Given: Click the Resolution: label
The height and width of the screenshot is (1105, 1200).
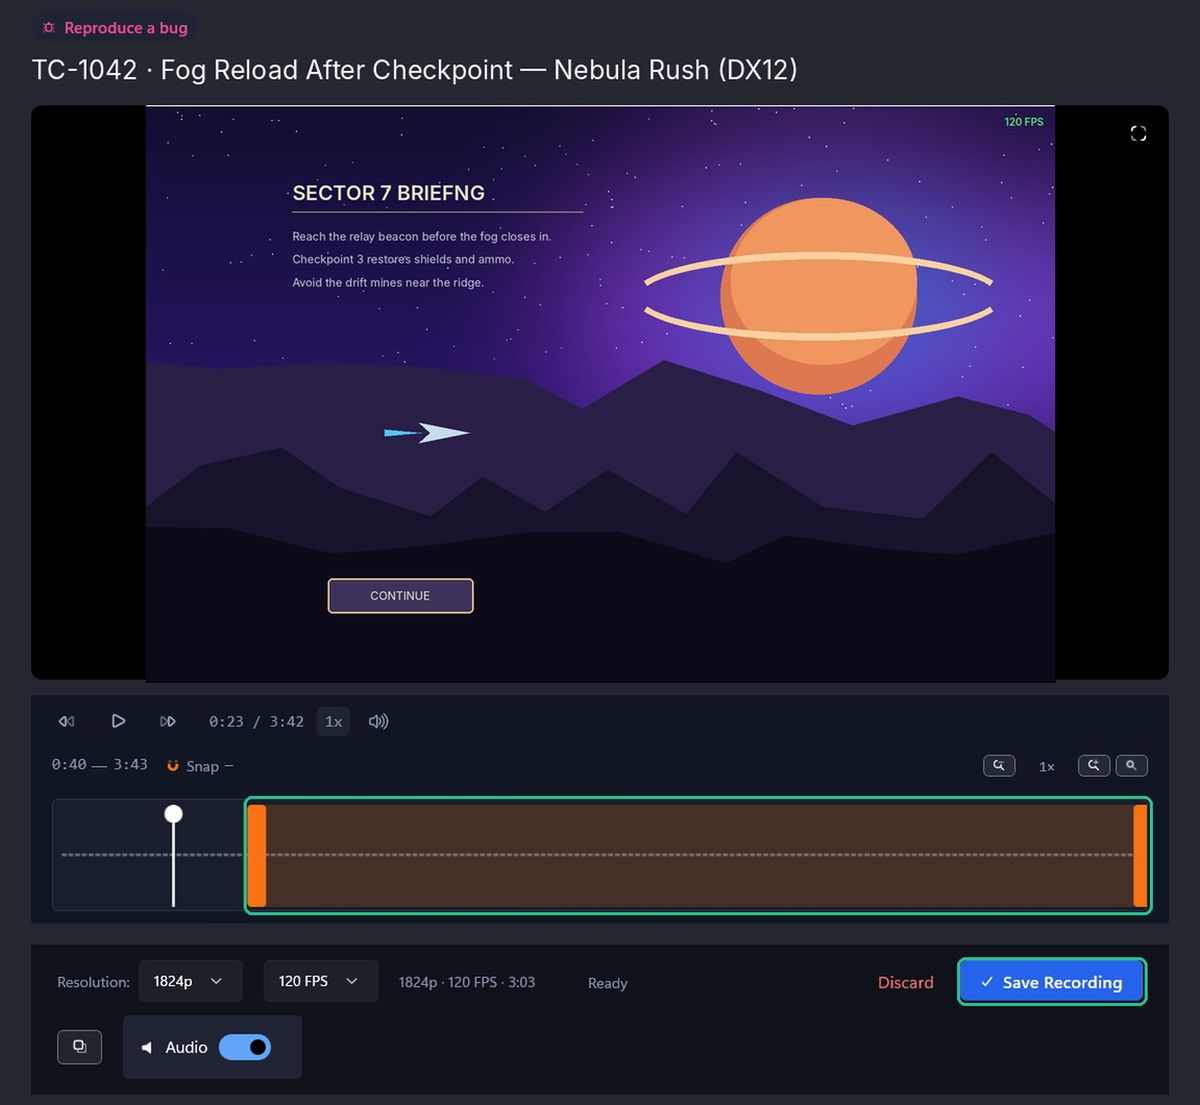Looking at the screenshot, I should (93, 982).
